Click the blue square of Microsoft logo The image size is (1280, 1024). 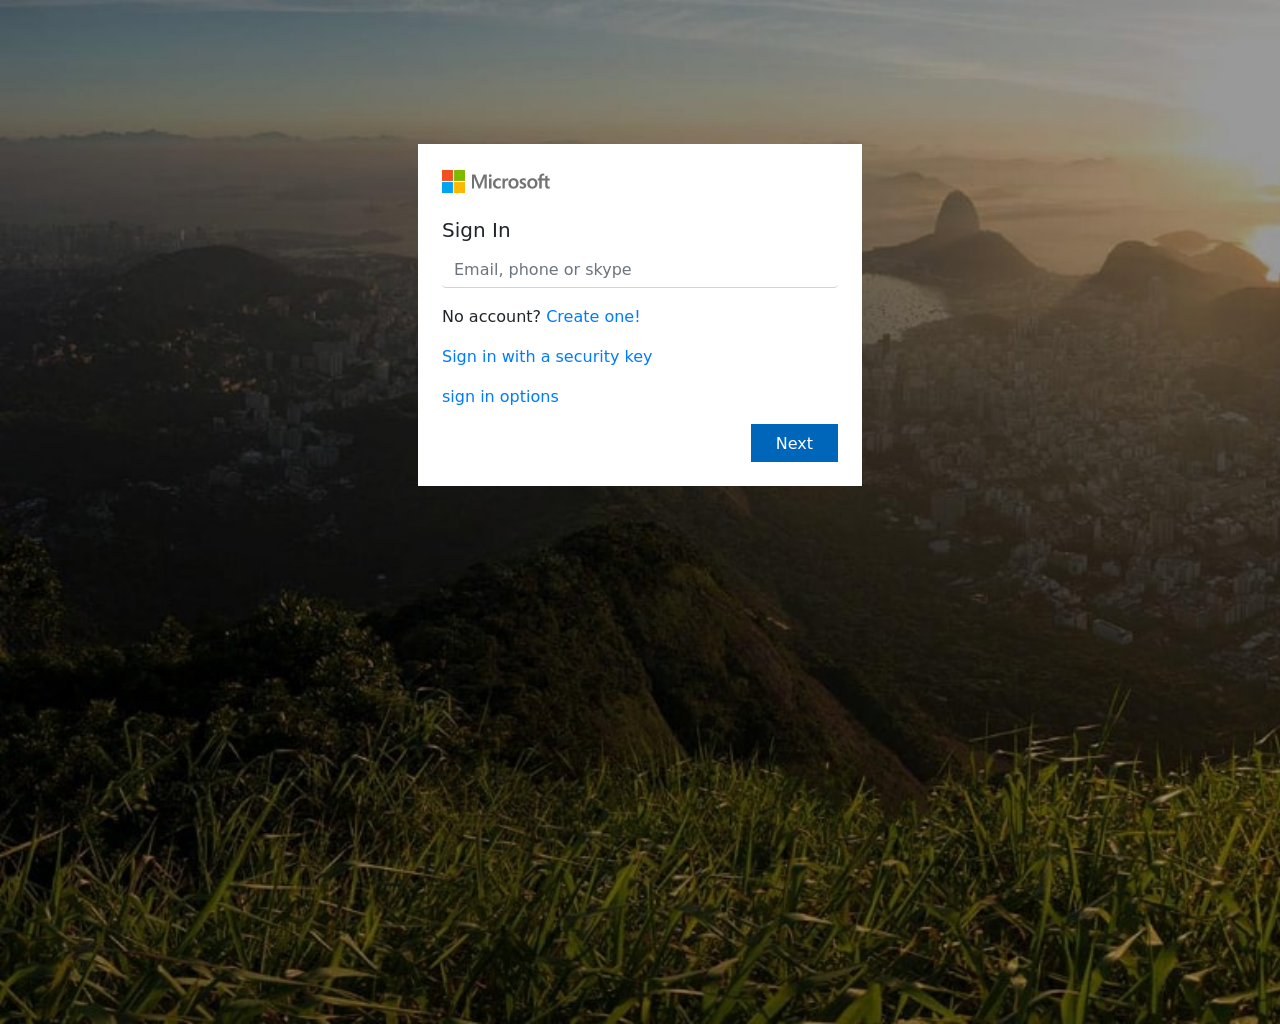[x=447, y=187]
